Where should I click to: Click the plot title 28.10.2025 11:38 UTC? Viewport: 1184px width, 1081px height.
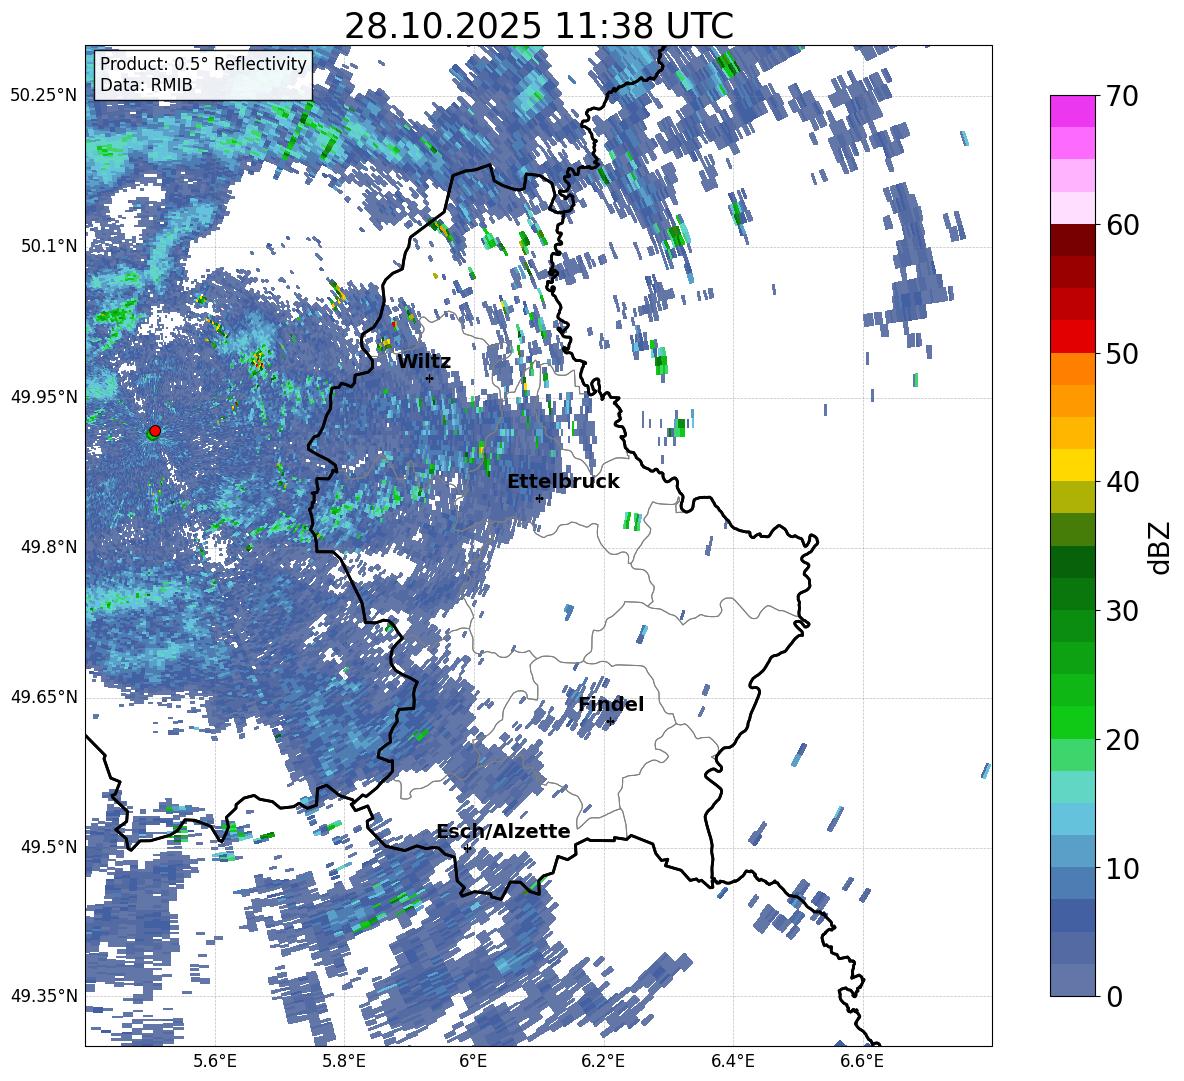538,26
